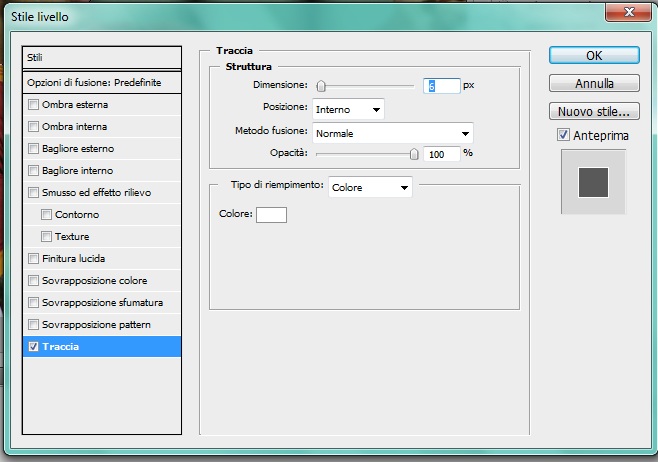Open the Posizione dropdown
Viewport: 658px width, 462px height.
click(348, 108)
